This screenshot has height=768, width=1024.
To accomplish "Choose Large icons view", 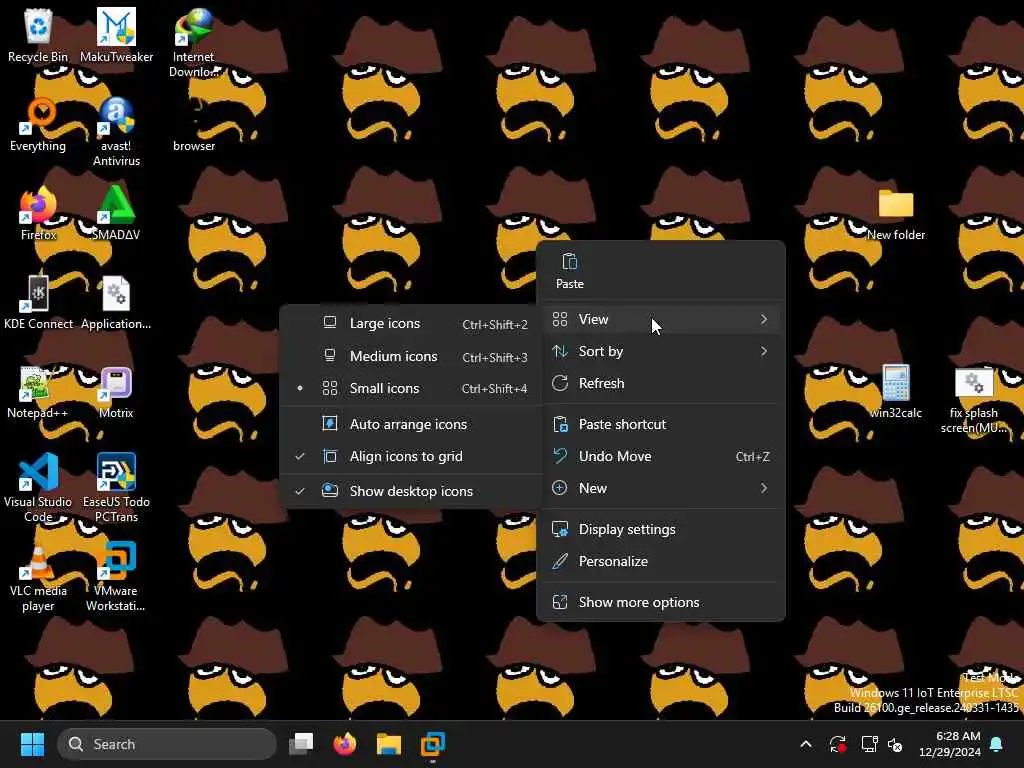I will point(413,323).
